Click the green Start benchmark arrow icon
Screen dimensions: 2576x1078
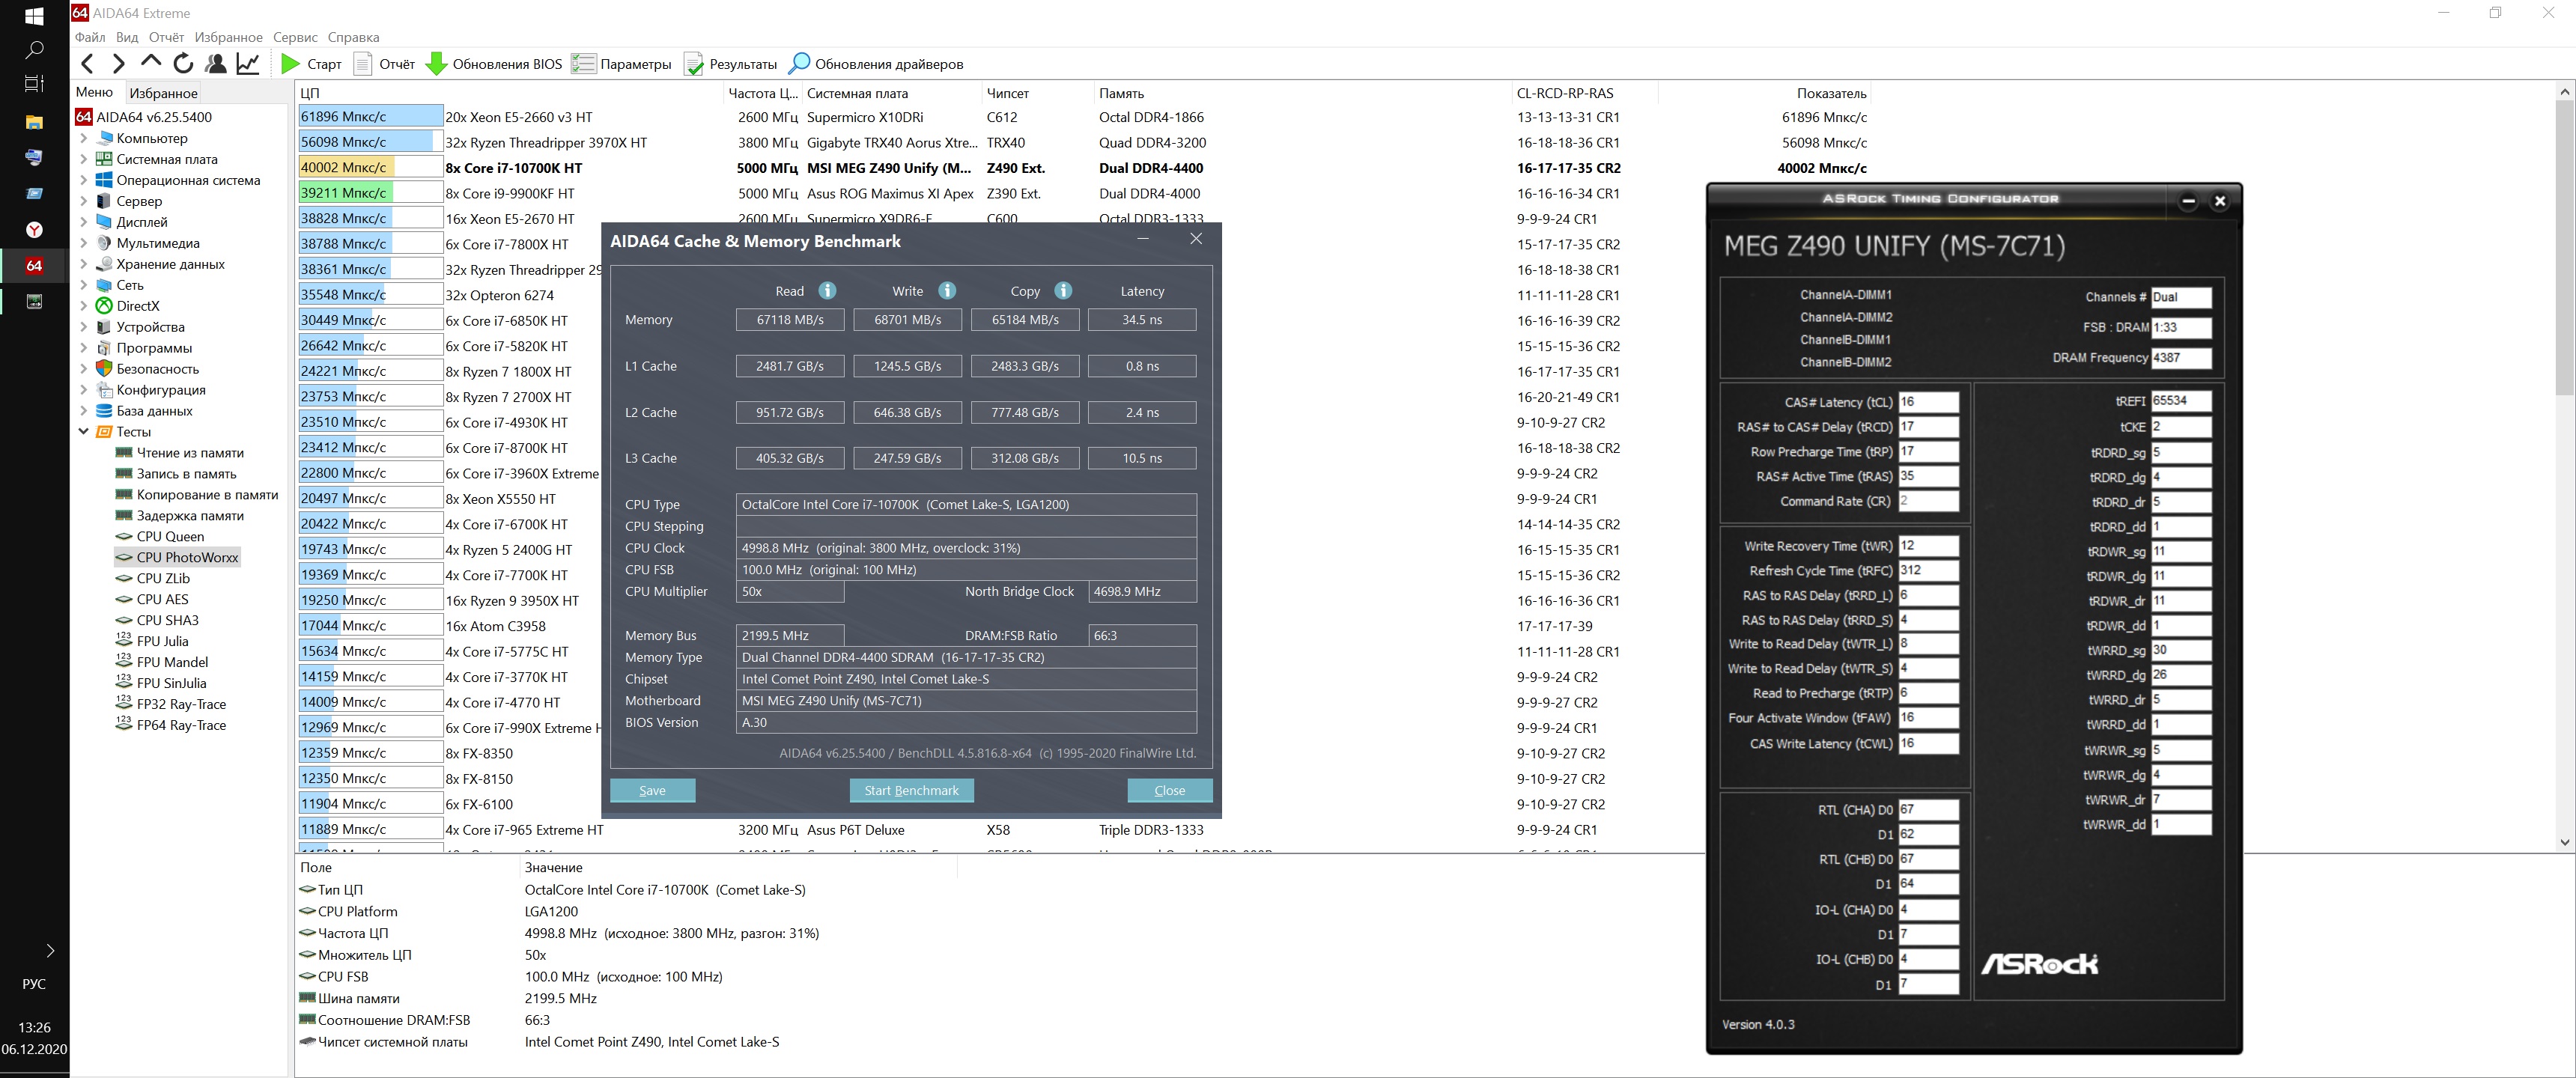(x=290, y=64)
